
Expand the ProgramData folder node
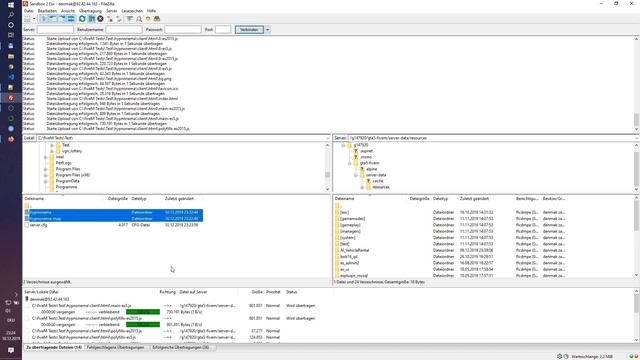point(46,181)
